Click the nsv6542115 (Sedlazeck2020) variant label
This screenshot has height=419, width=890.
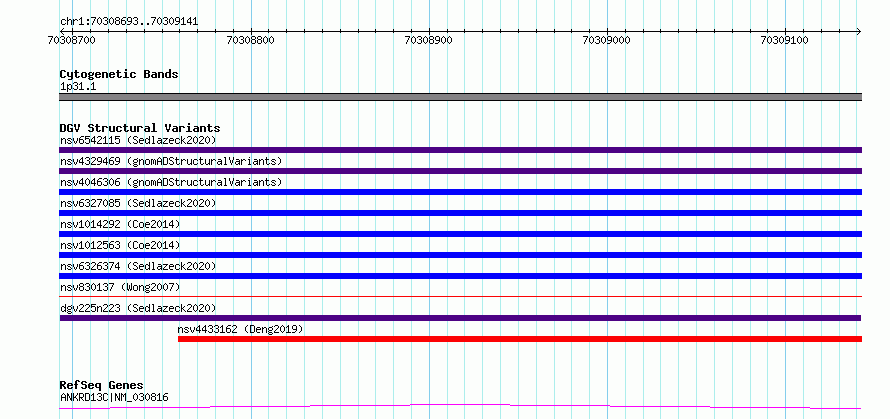pos(138,140)
